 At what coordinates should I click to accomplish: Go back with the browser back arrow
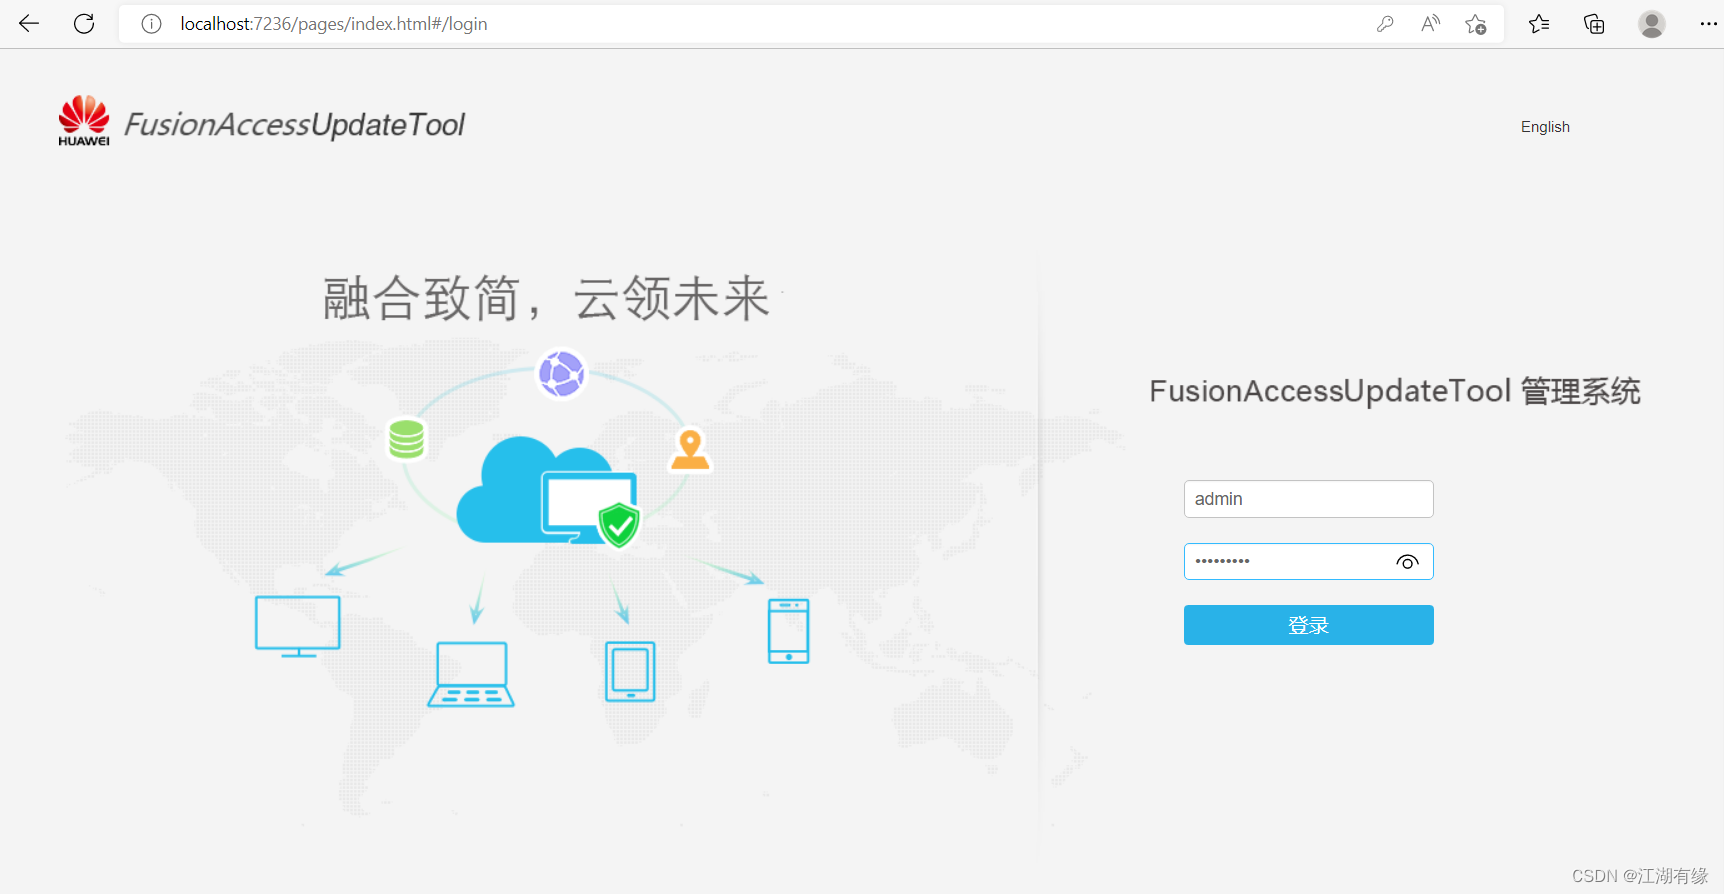click(29, 24)
